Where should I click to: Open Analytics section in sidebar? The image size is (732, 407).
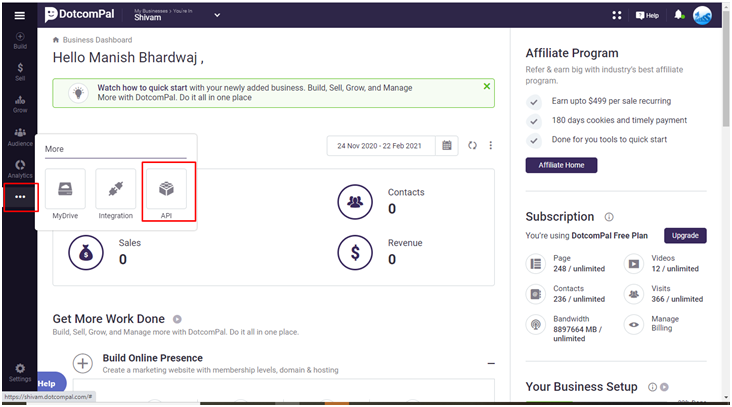point(20,169)
